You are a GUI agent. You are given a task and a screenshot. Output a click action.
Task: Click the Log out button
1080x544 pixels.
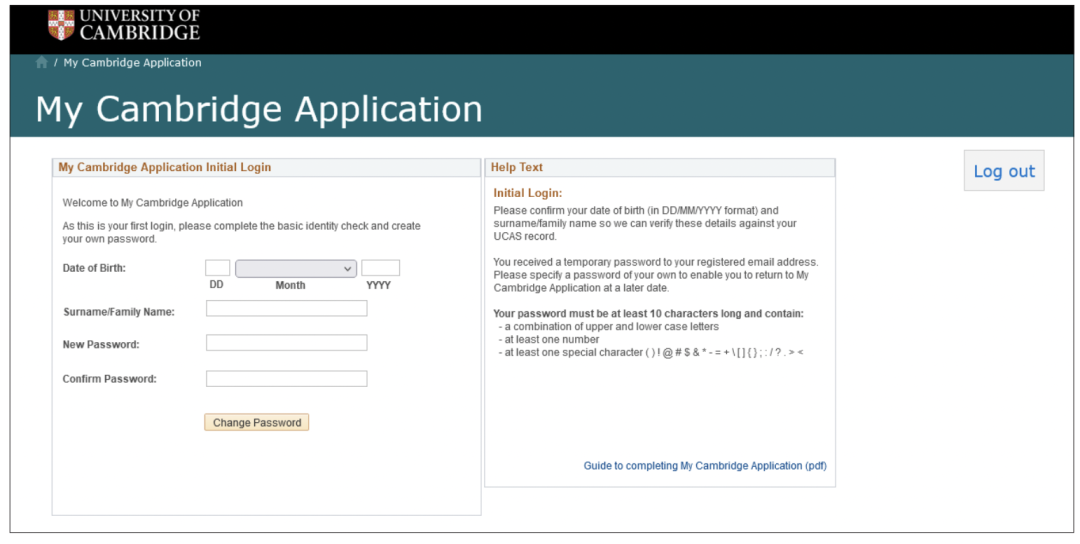click(x=1003, y=171)
